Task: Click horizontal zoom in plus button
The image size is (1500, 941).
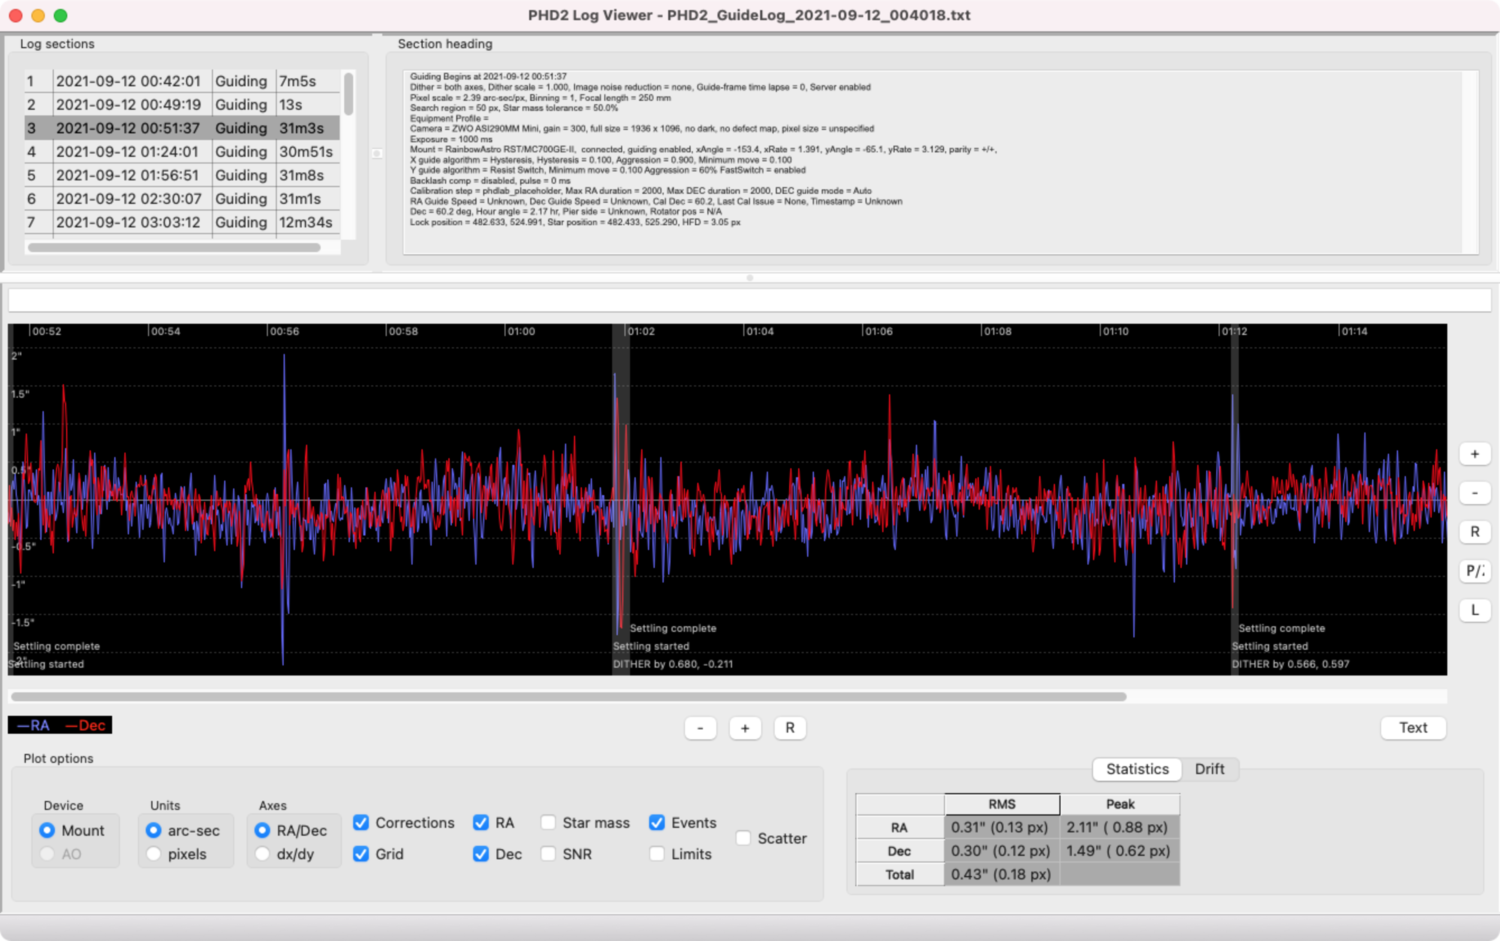Action: tap(745, 728)
